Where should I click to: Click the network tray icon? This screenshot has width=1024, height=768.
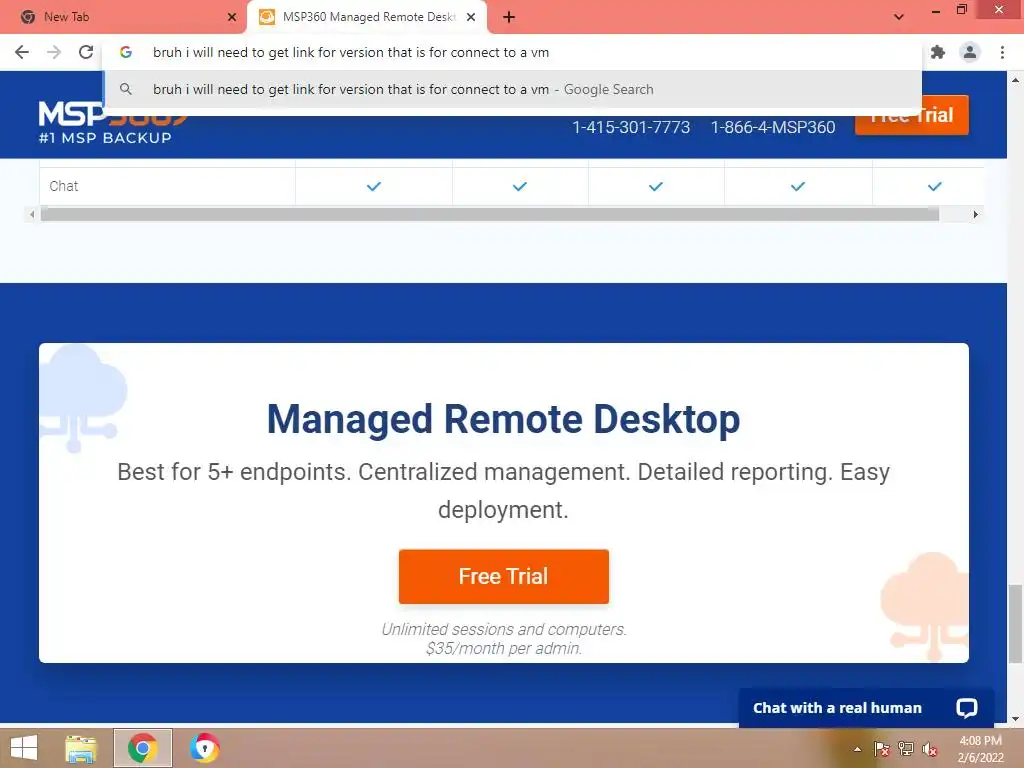pos(906,749)
